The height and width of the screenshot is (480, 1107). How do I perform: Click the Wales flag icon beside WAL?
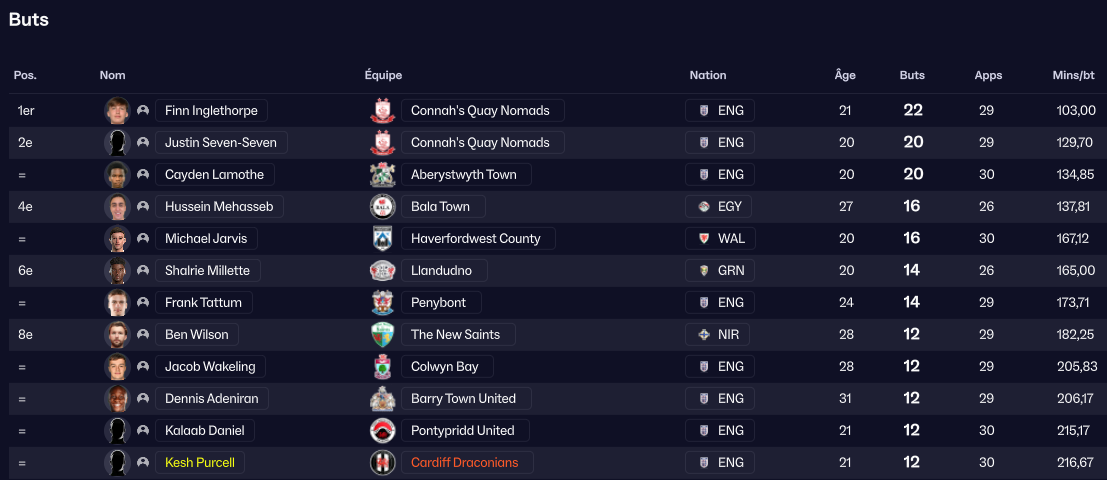coord(704,239)
